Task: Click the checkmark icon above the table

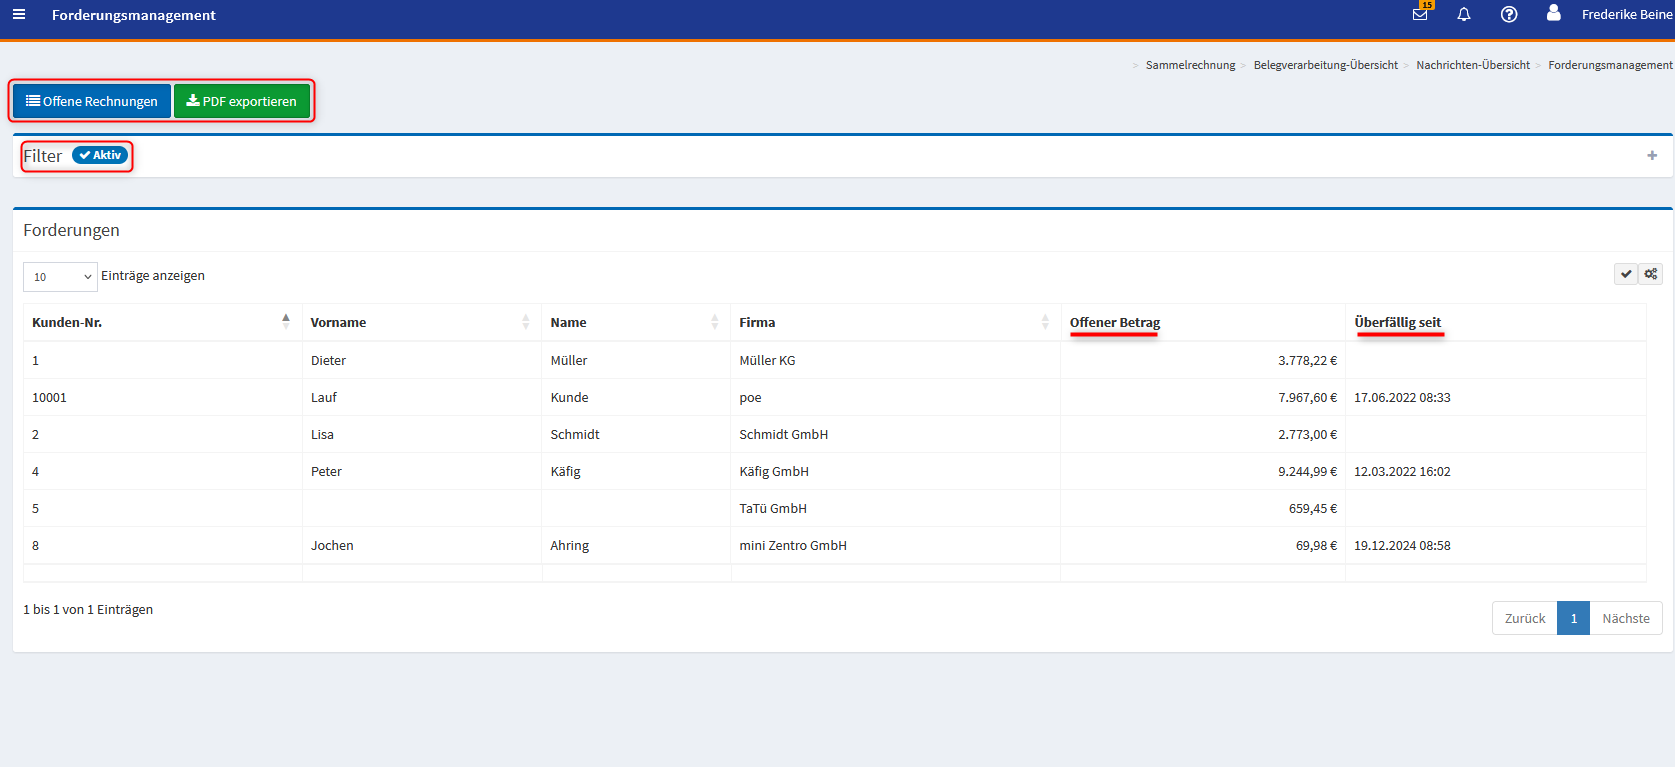Action: pyautogui.click(x=1626, y=274)
